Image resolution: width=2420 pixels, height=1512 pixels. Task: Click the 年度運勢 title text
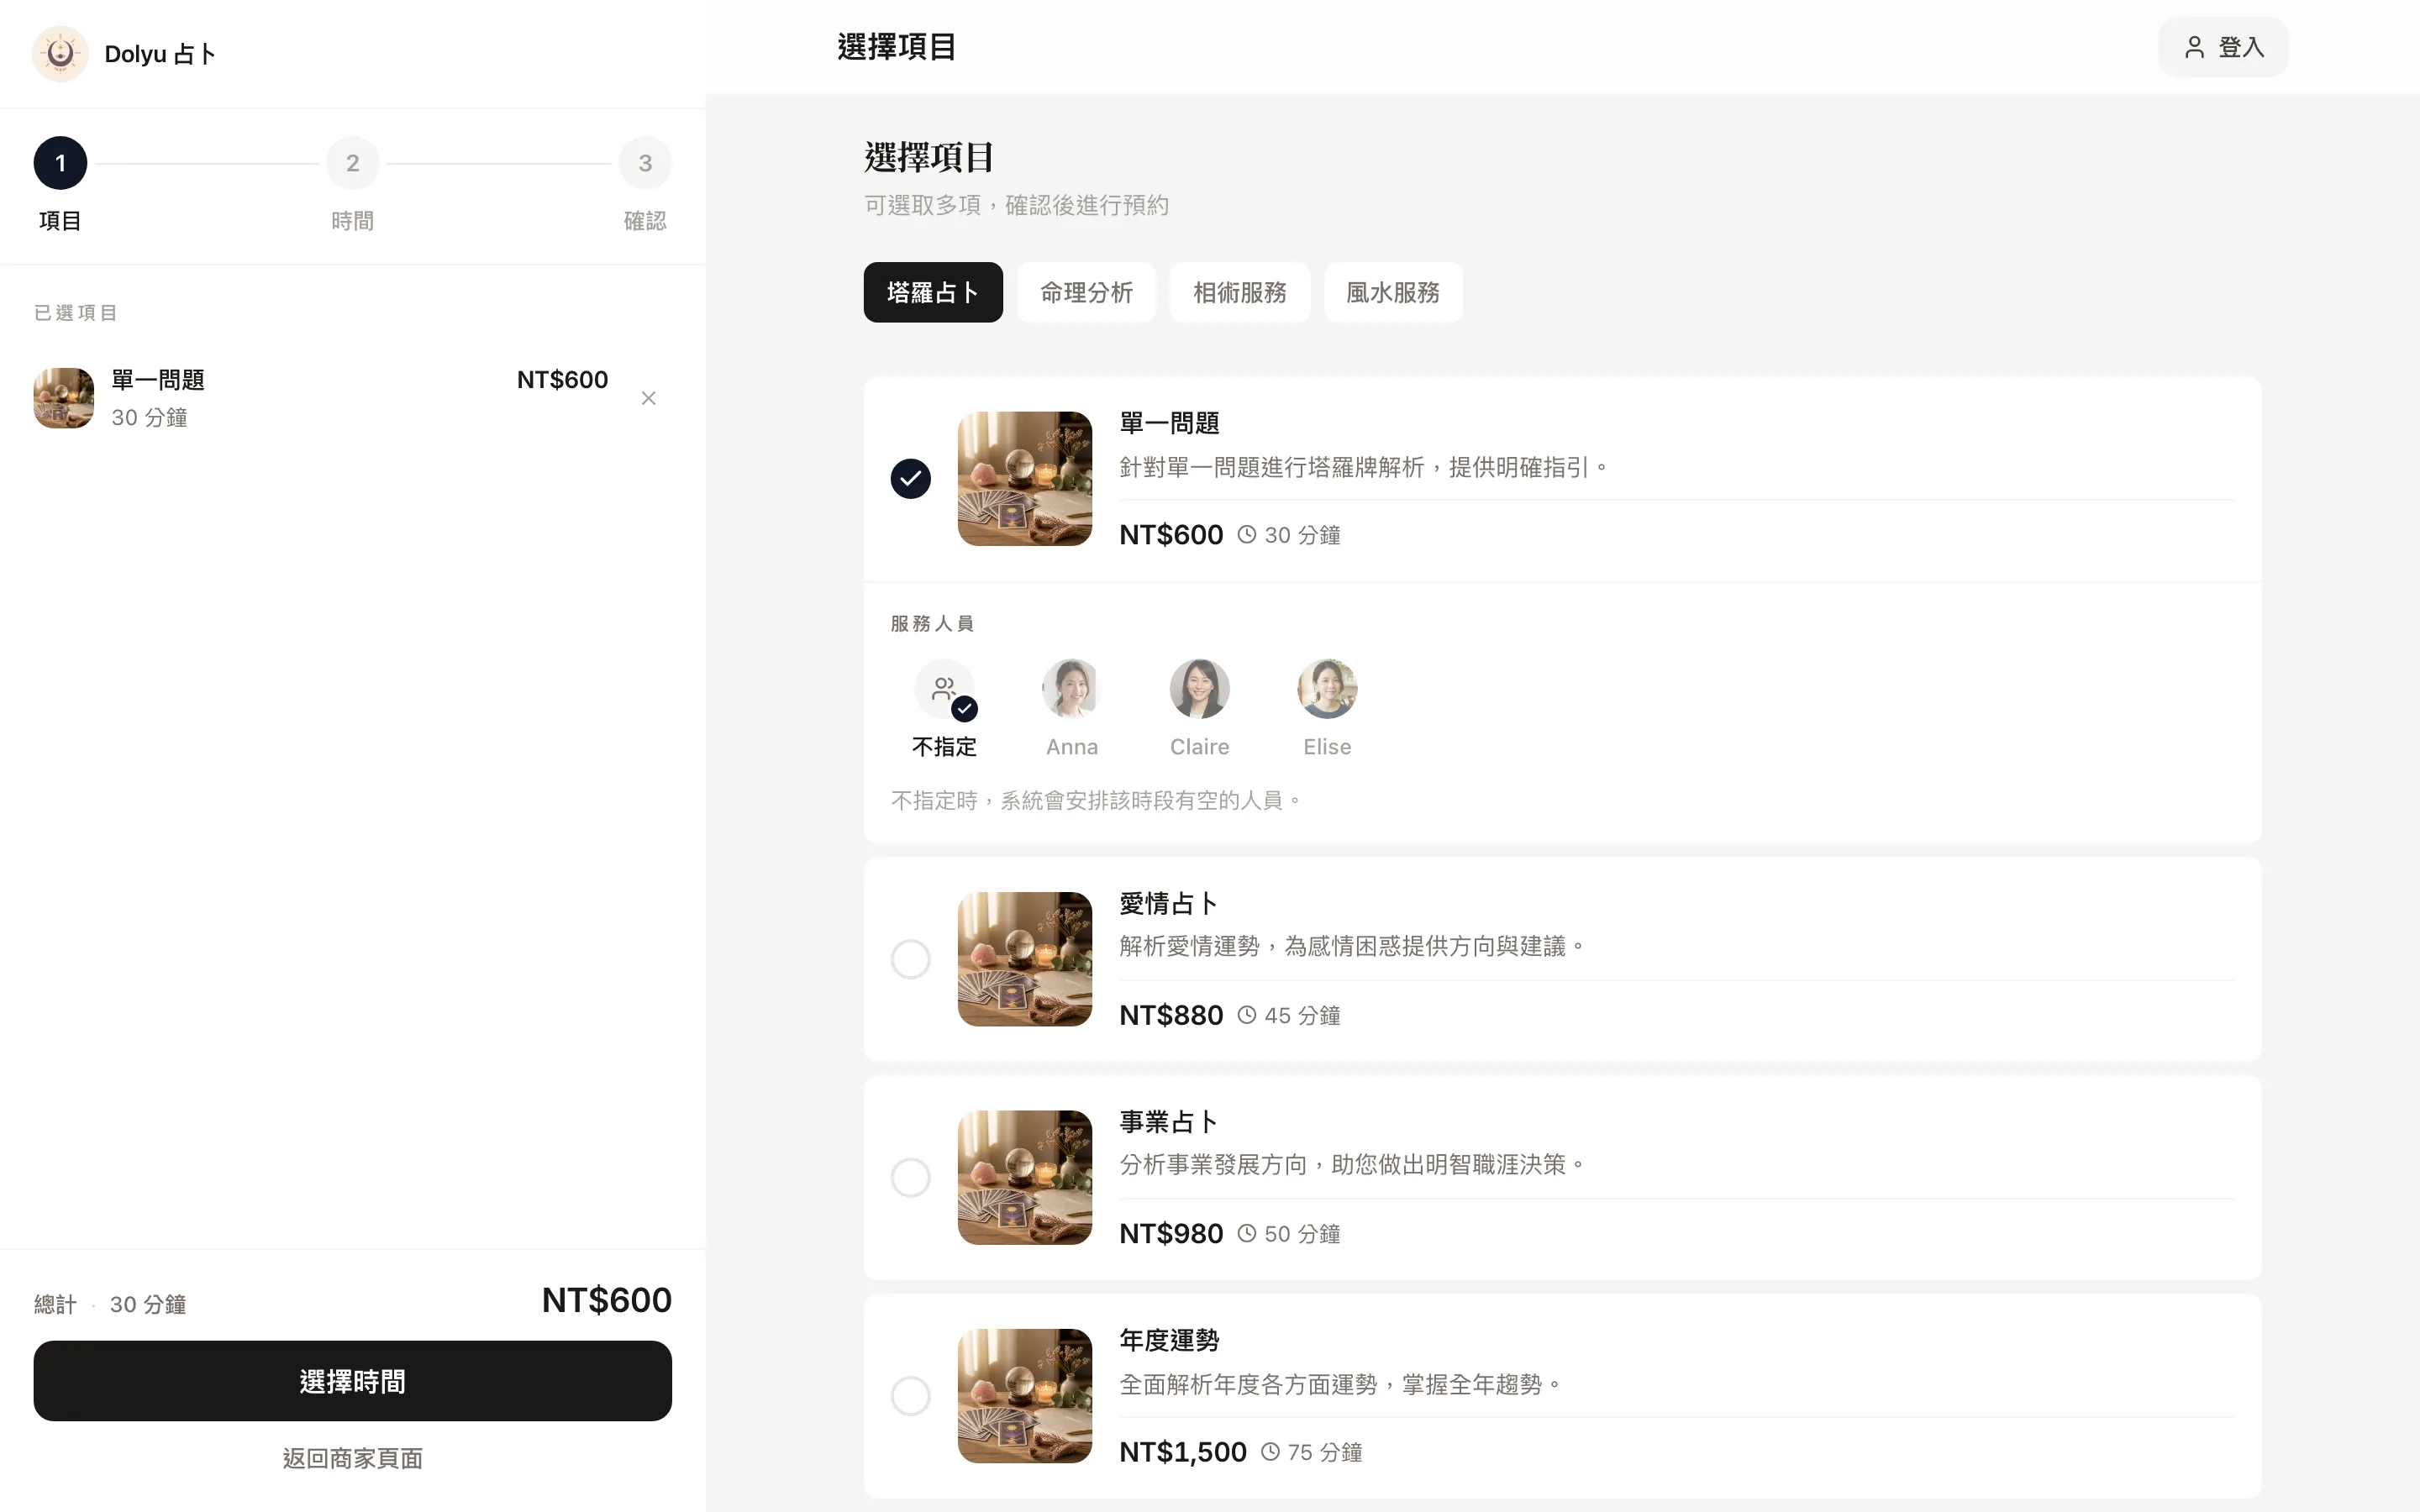pyautogui.click(x=1169, y=1340)
